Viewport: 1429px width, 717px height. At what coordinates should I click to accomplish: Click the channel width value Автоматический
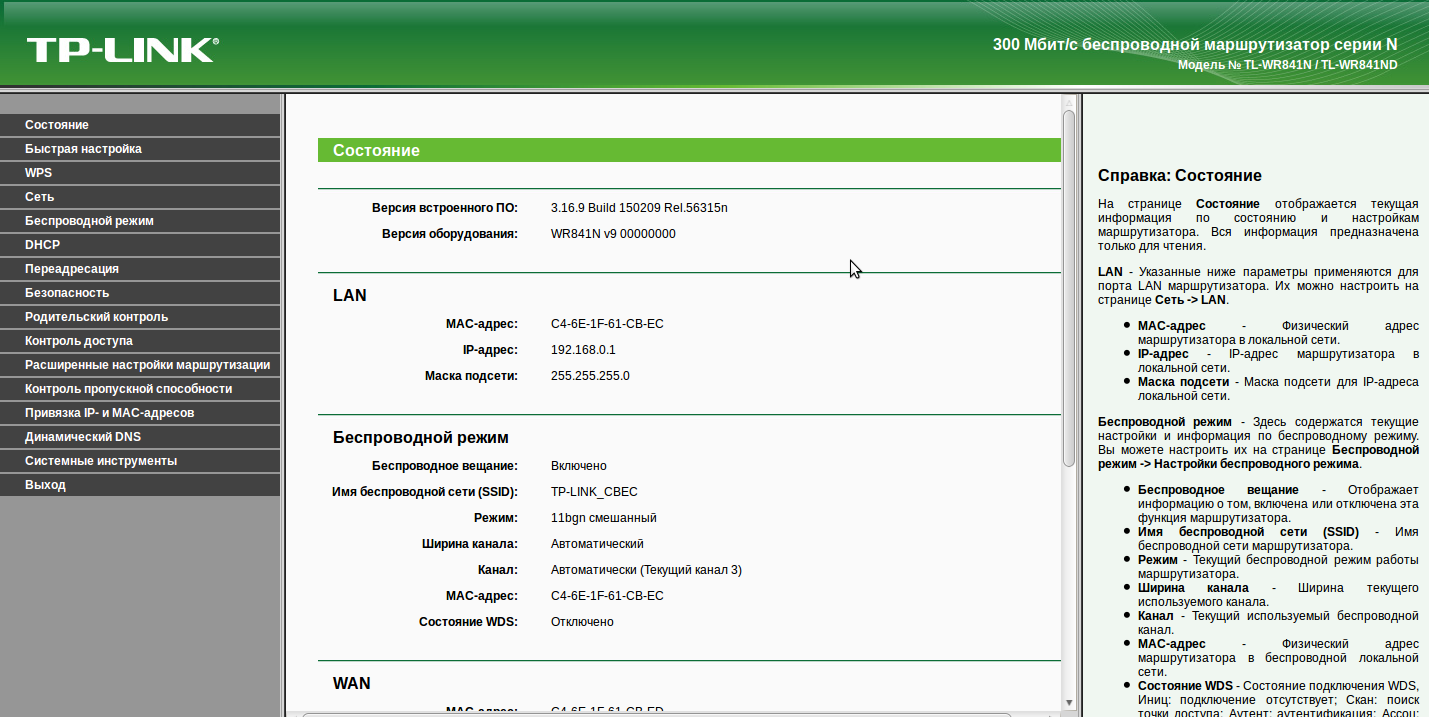(x=597, y=544)
